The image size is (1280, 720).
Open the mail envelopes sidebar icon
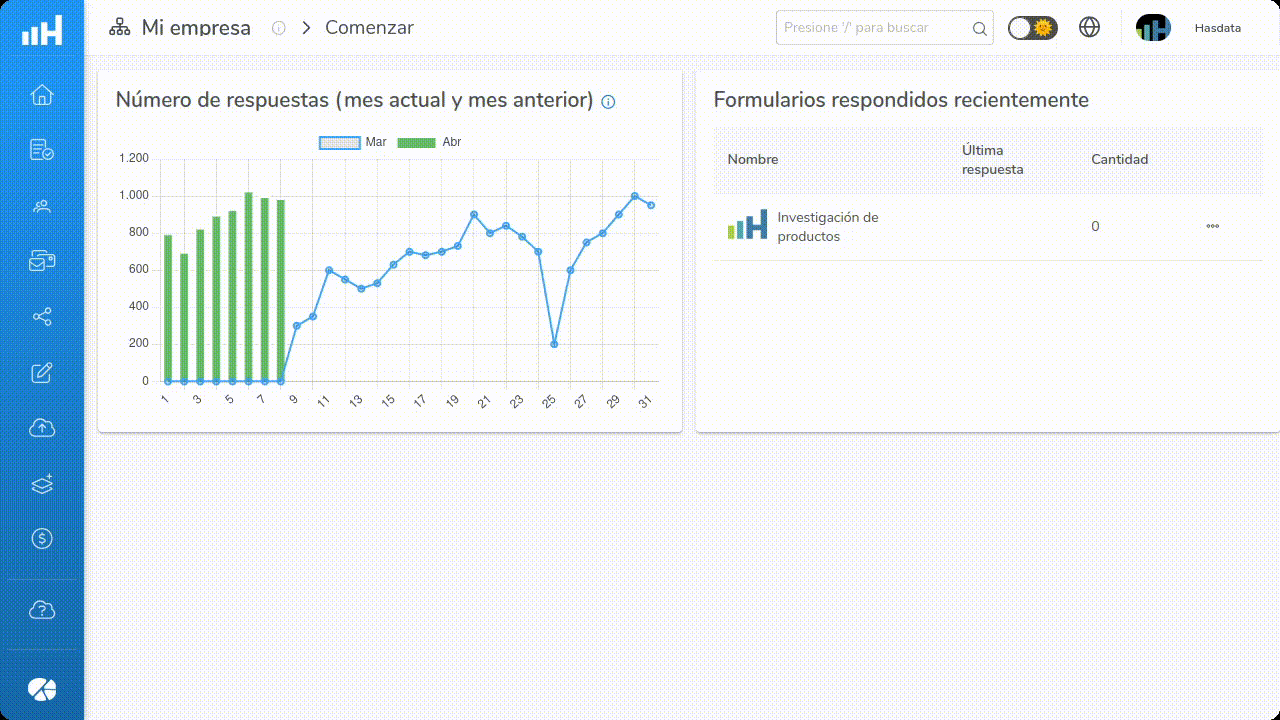click(42, 261)
